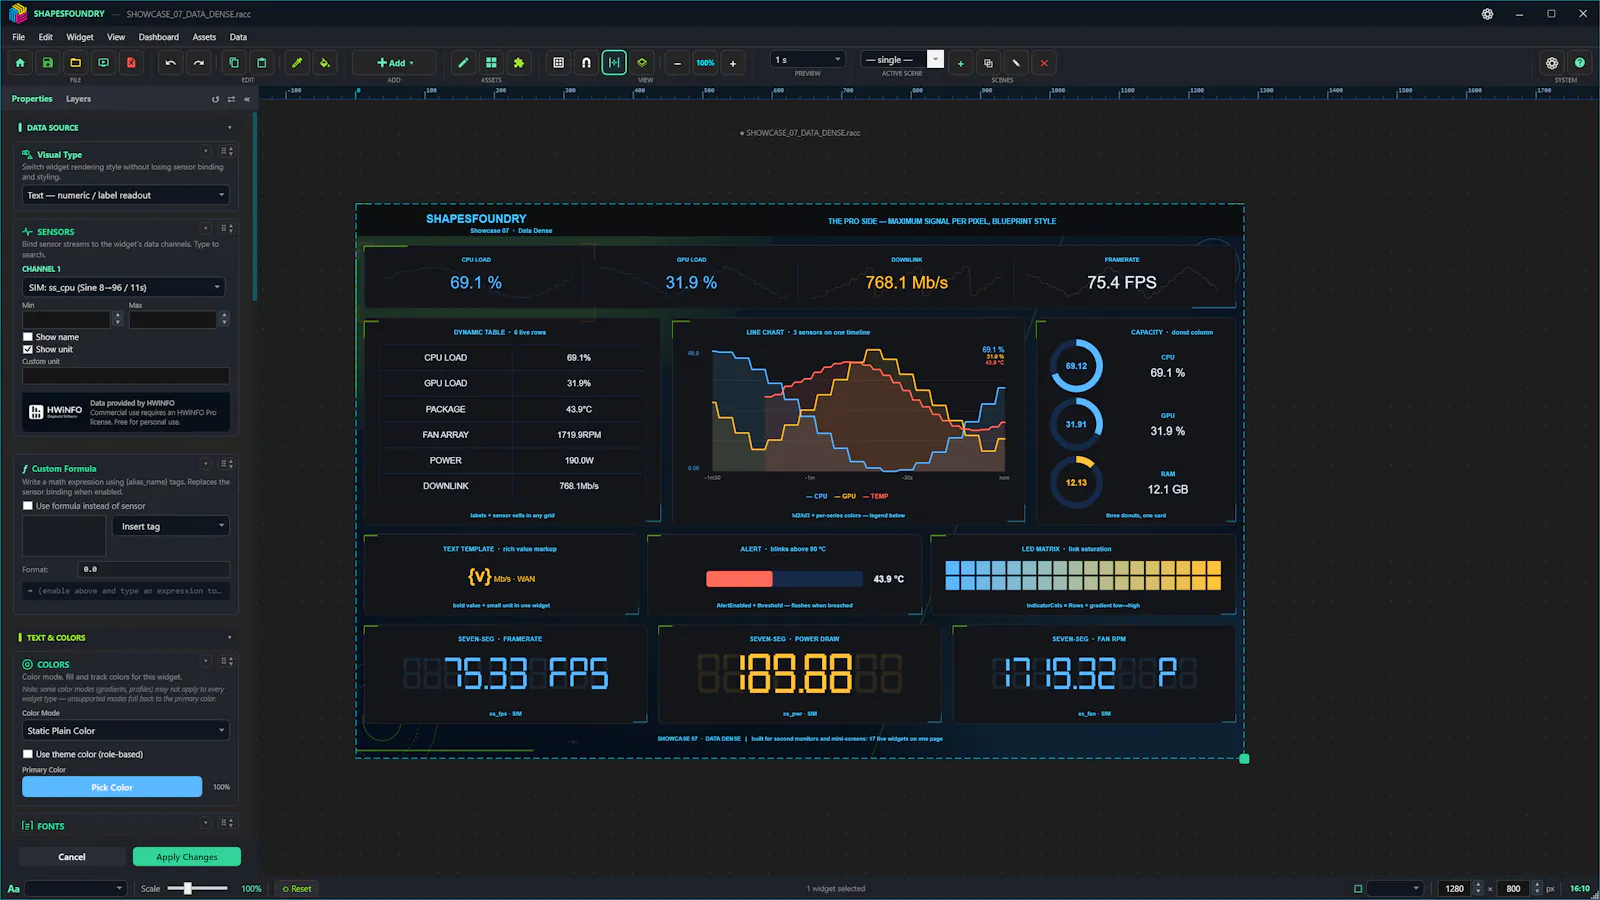Viewport: 1600px width, 900px height.
Task: Click the green resize handle of dashboard
Action: point(1244,759)
